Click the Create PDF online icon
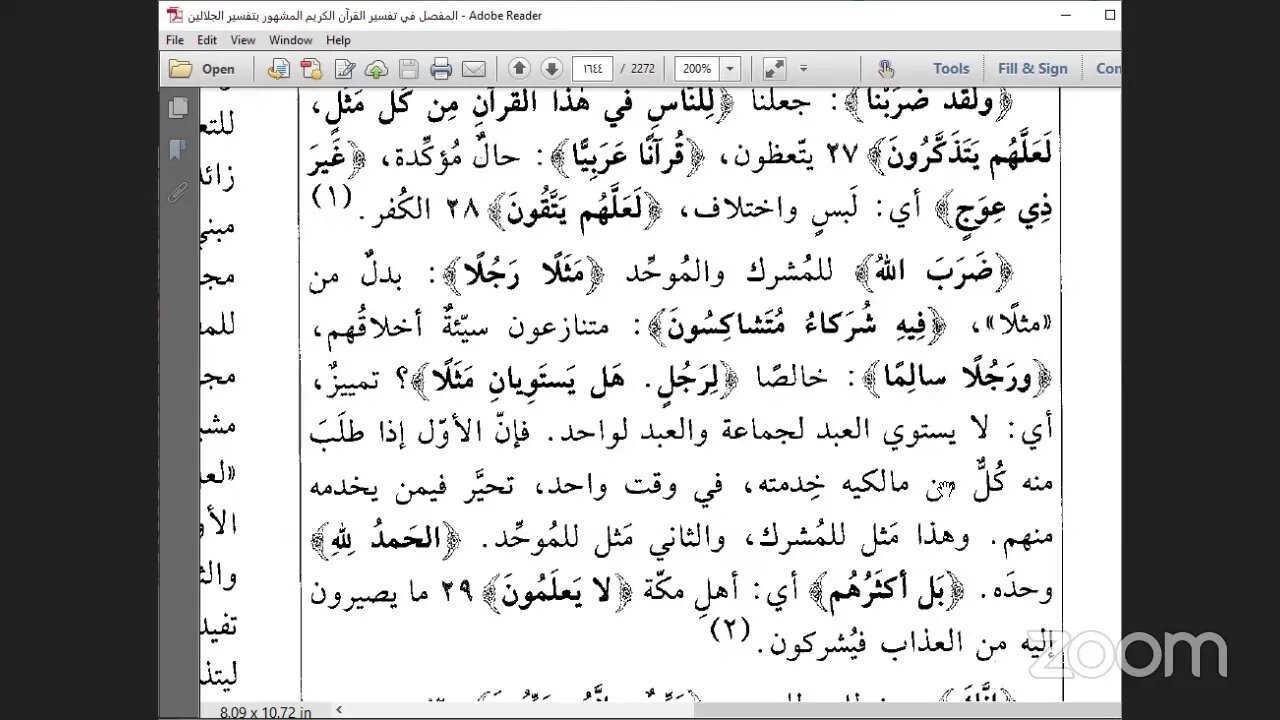 (x=278, y=69)
